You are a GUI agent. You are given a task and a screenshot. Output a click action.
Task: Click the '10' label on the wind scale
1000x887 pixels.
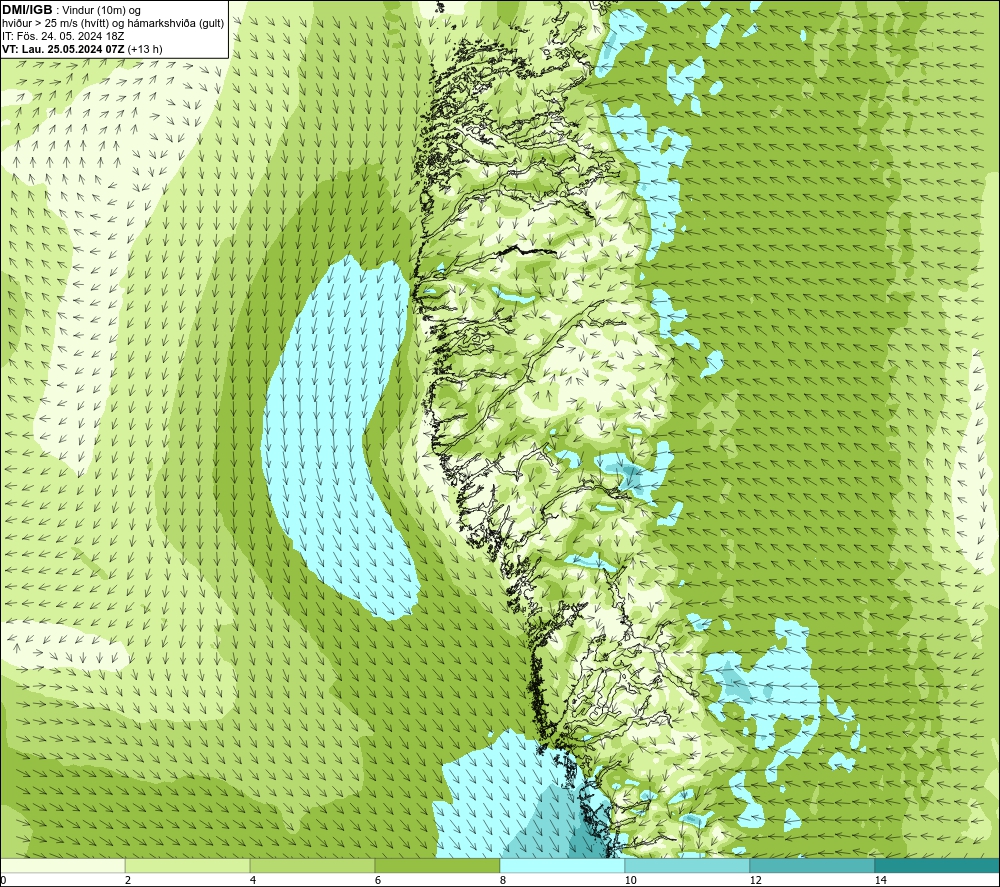point(630,880)
